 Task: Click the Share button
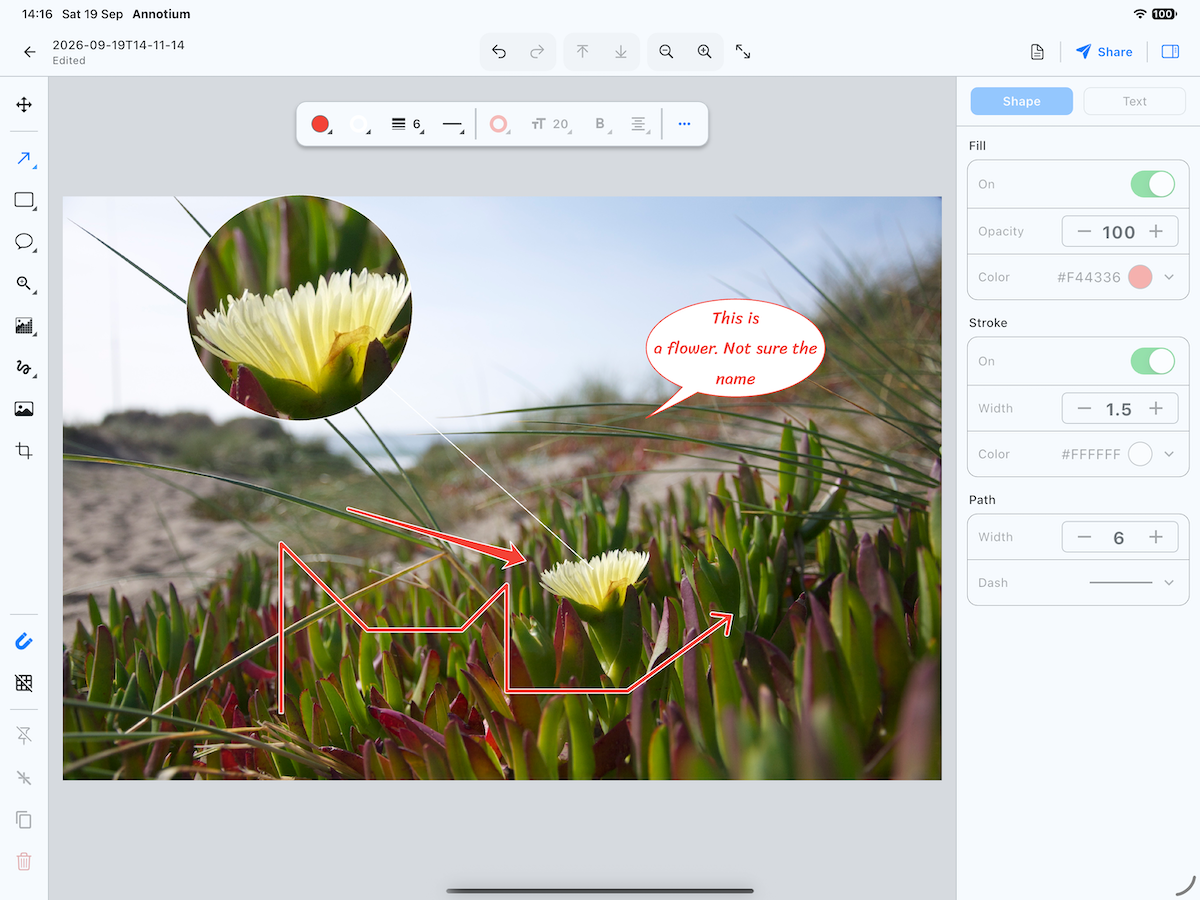pyautogui.click(x=1104, y=52)
